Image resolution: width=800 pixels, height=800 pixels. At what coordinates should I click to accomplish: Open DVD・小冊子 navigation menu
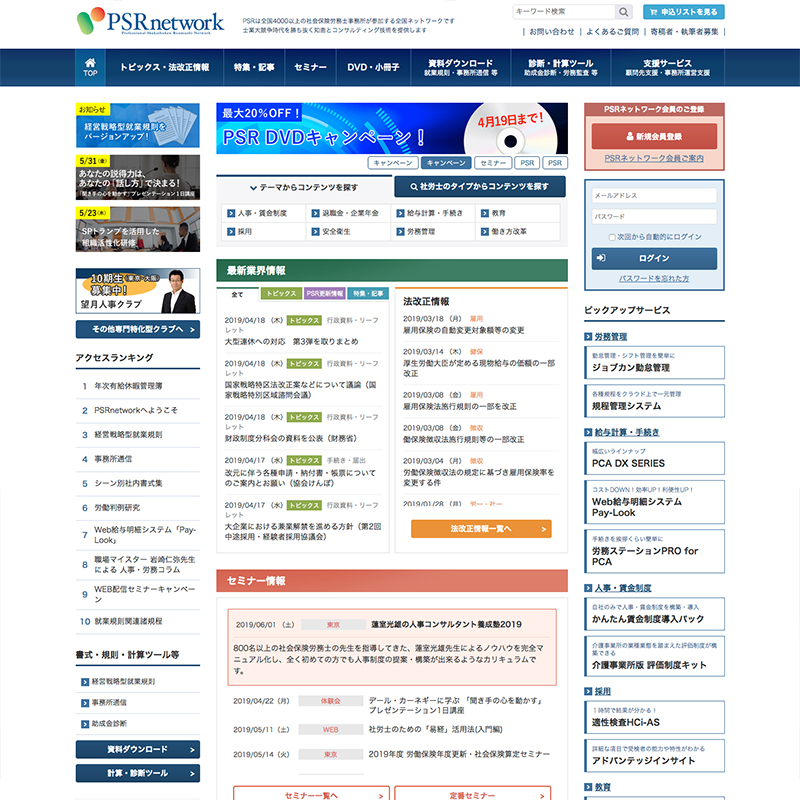[373, 67]
